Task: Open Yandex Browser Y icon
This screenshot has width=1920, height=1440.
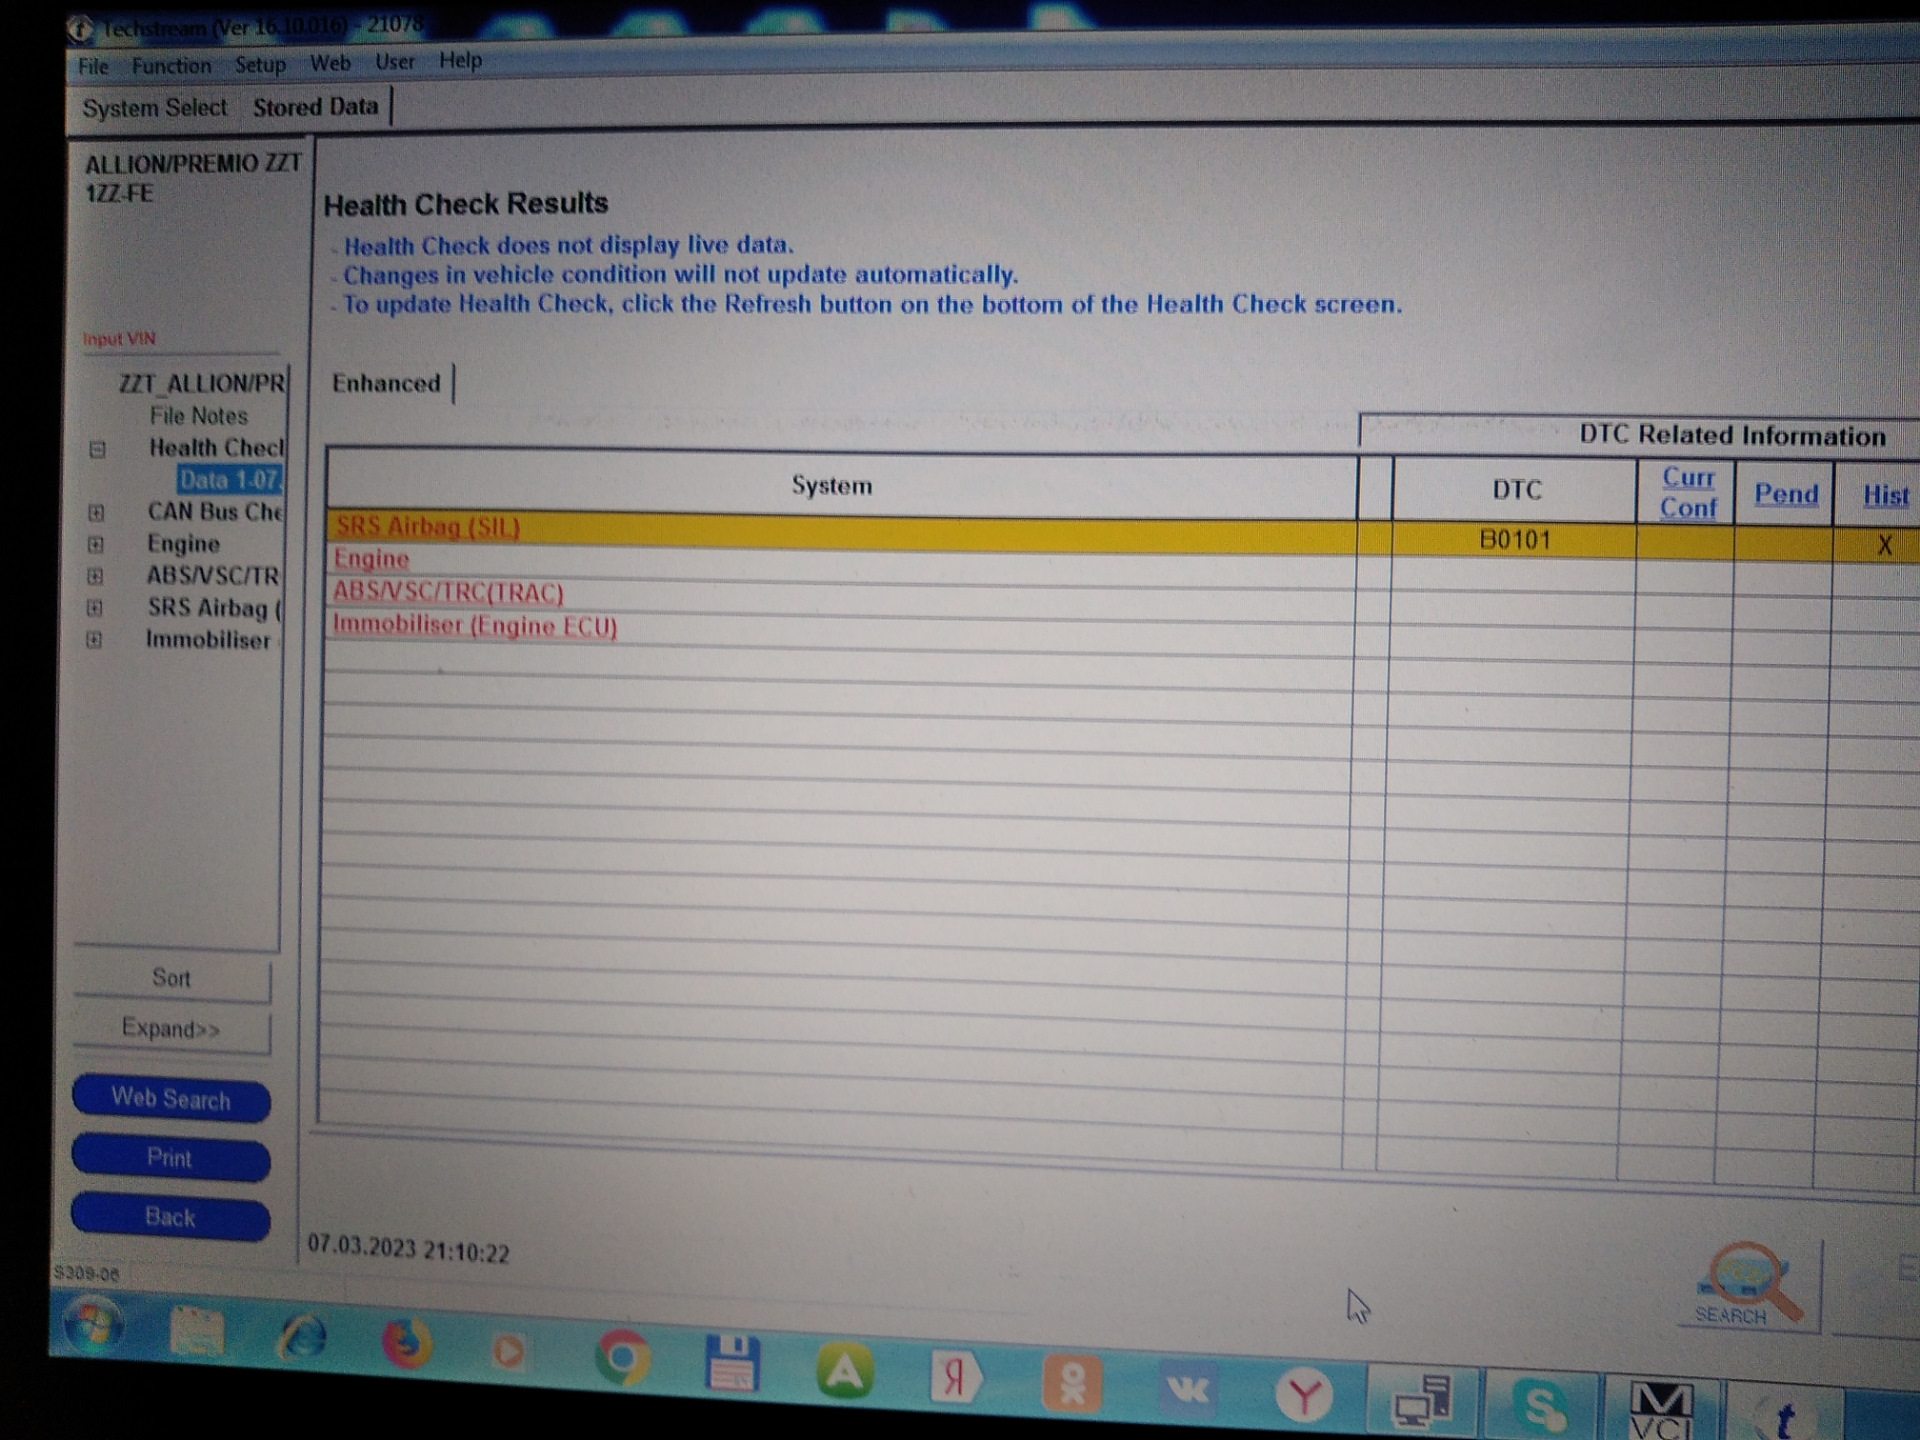Action: 1304,1395
